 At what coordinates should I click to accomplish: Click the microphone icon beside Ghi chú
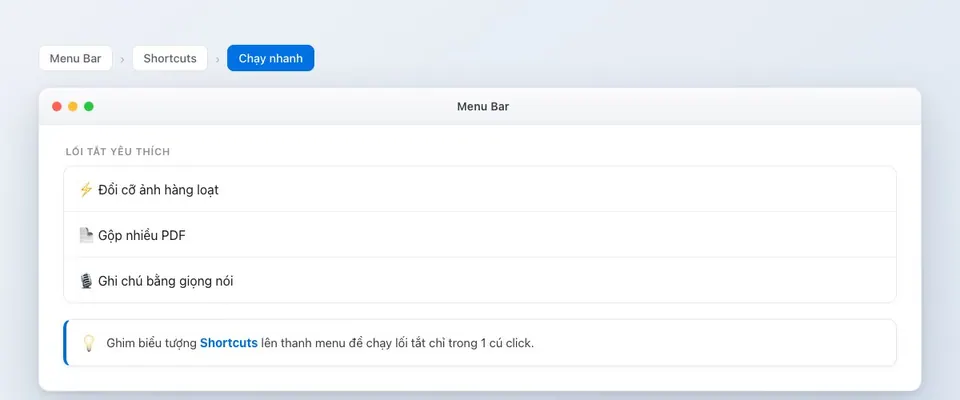(86, 281)
